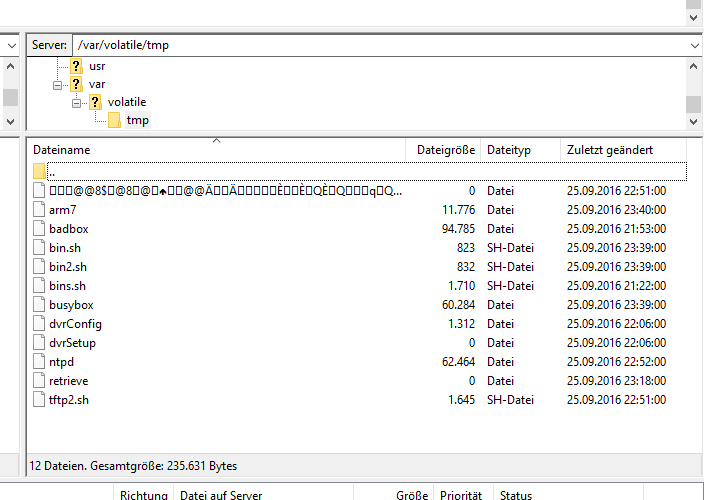Click the dvrConfig file icon

click(39, 324)
